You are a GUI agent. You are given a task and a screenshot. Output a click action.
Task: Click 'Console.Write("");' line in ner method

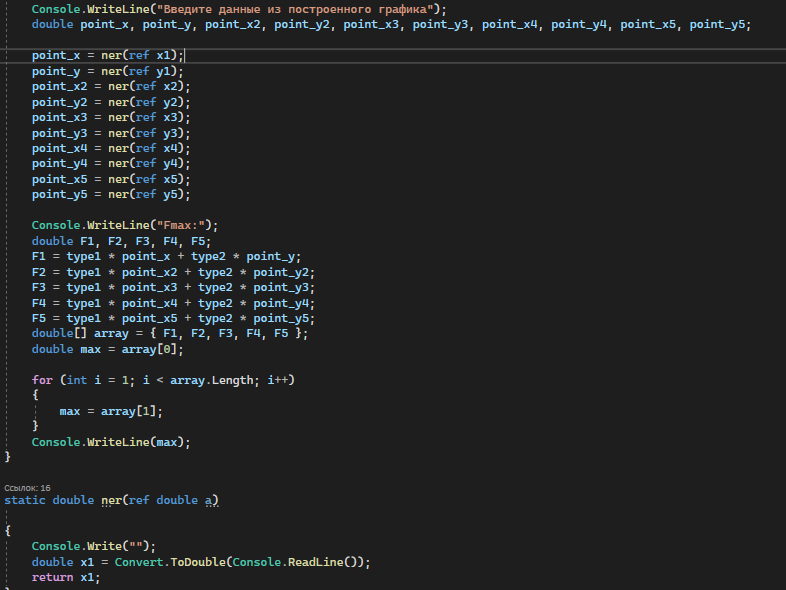pyautogui.click(x=94, y=546)
